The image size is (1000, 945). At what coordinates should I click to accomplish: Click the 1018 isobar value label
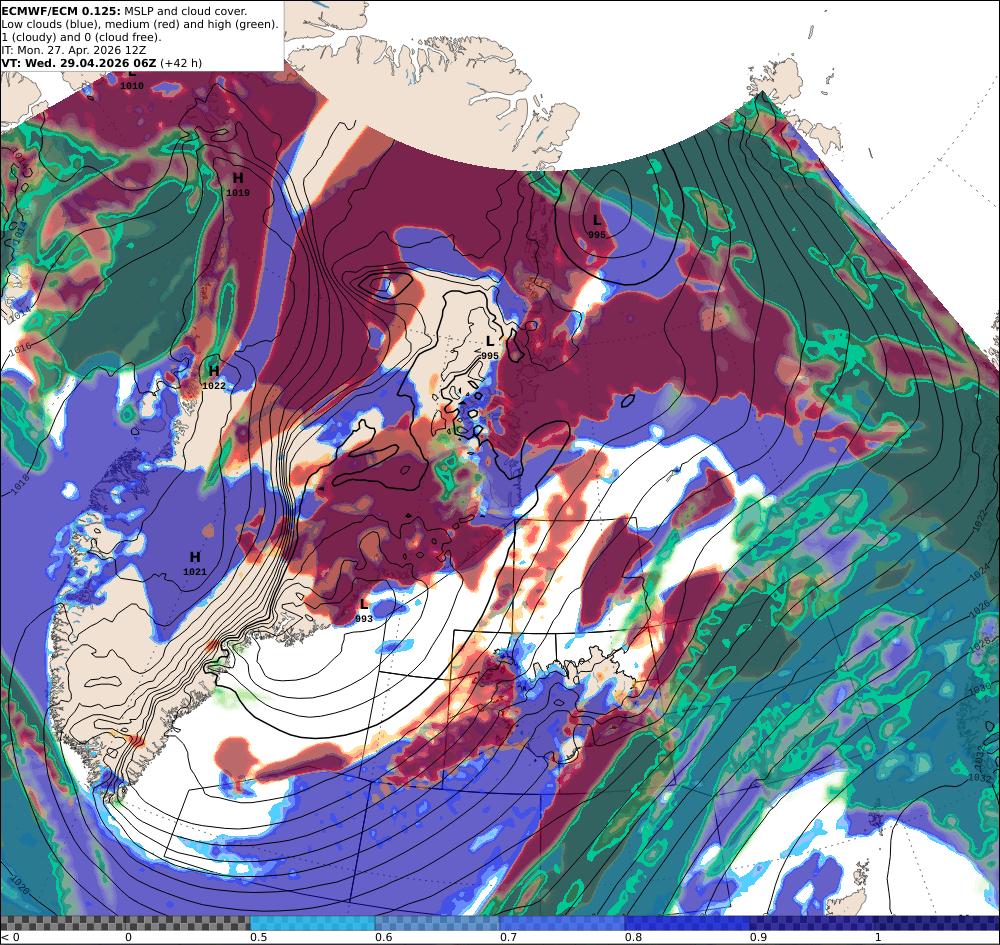[x=20, y=486]
